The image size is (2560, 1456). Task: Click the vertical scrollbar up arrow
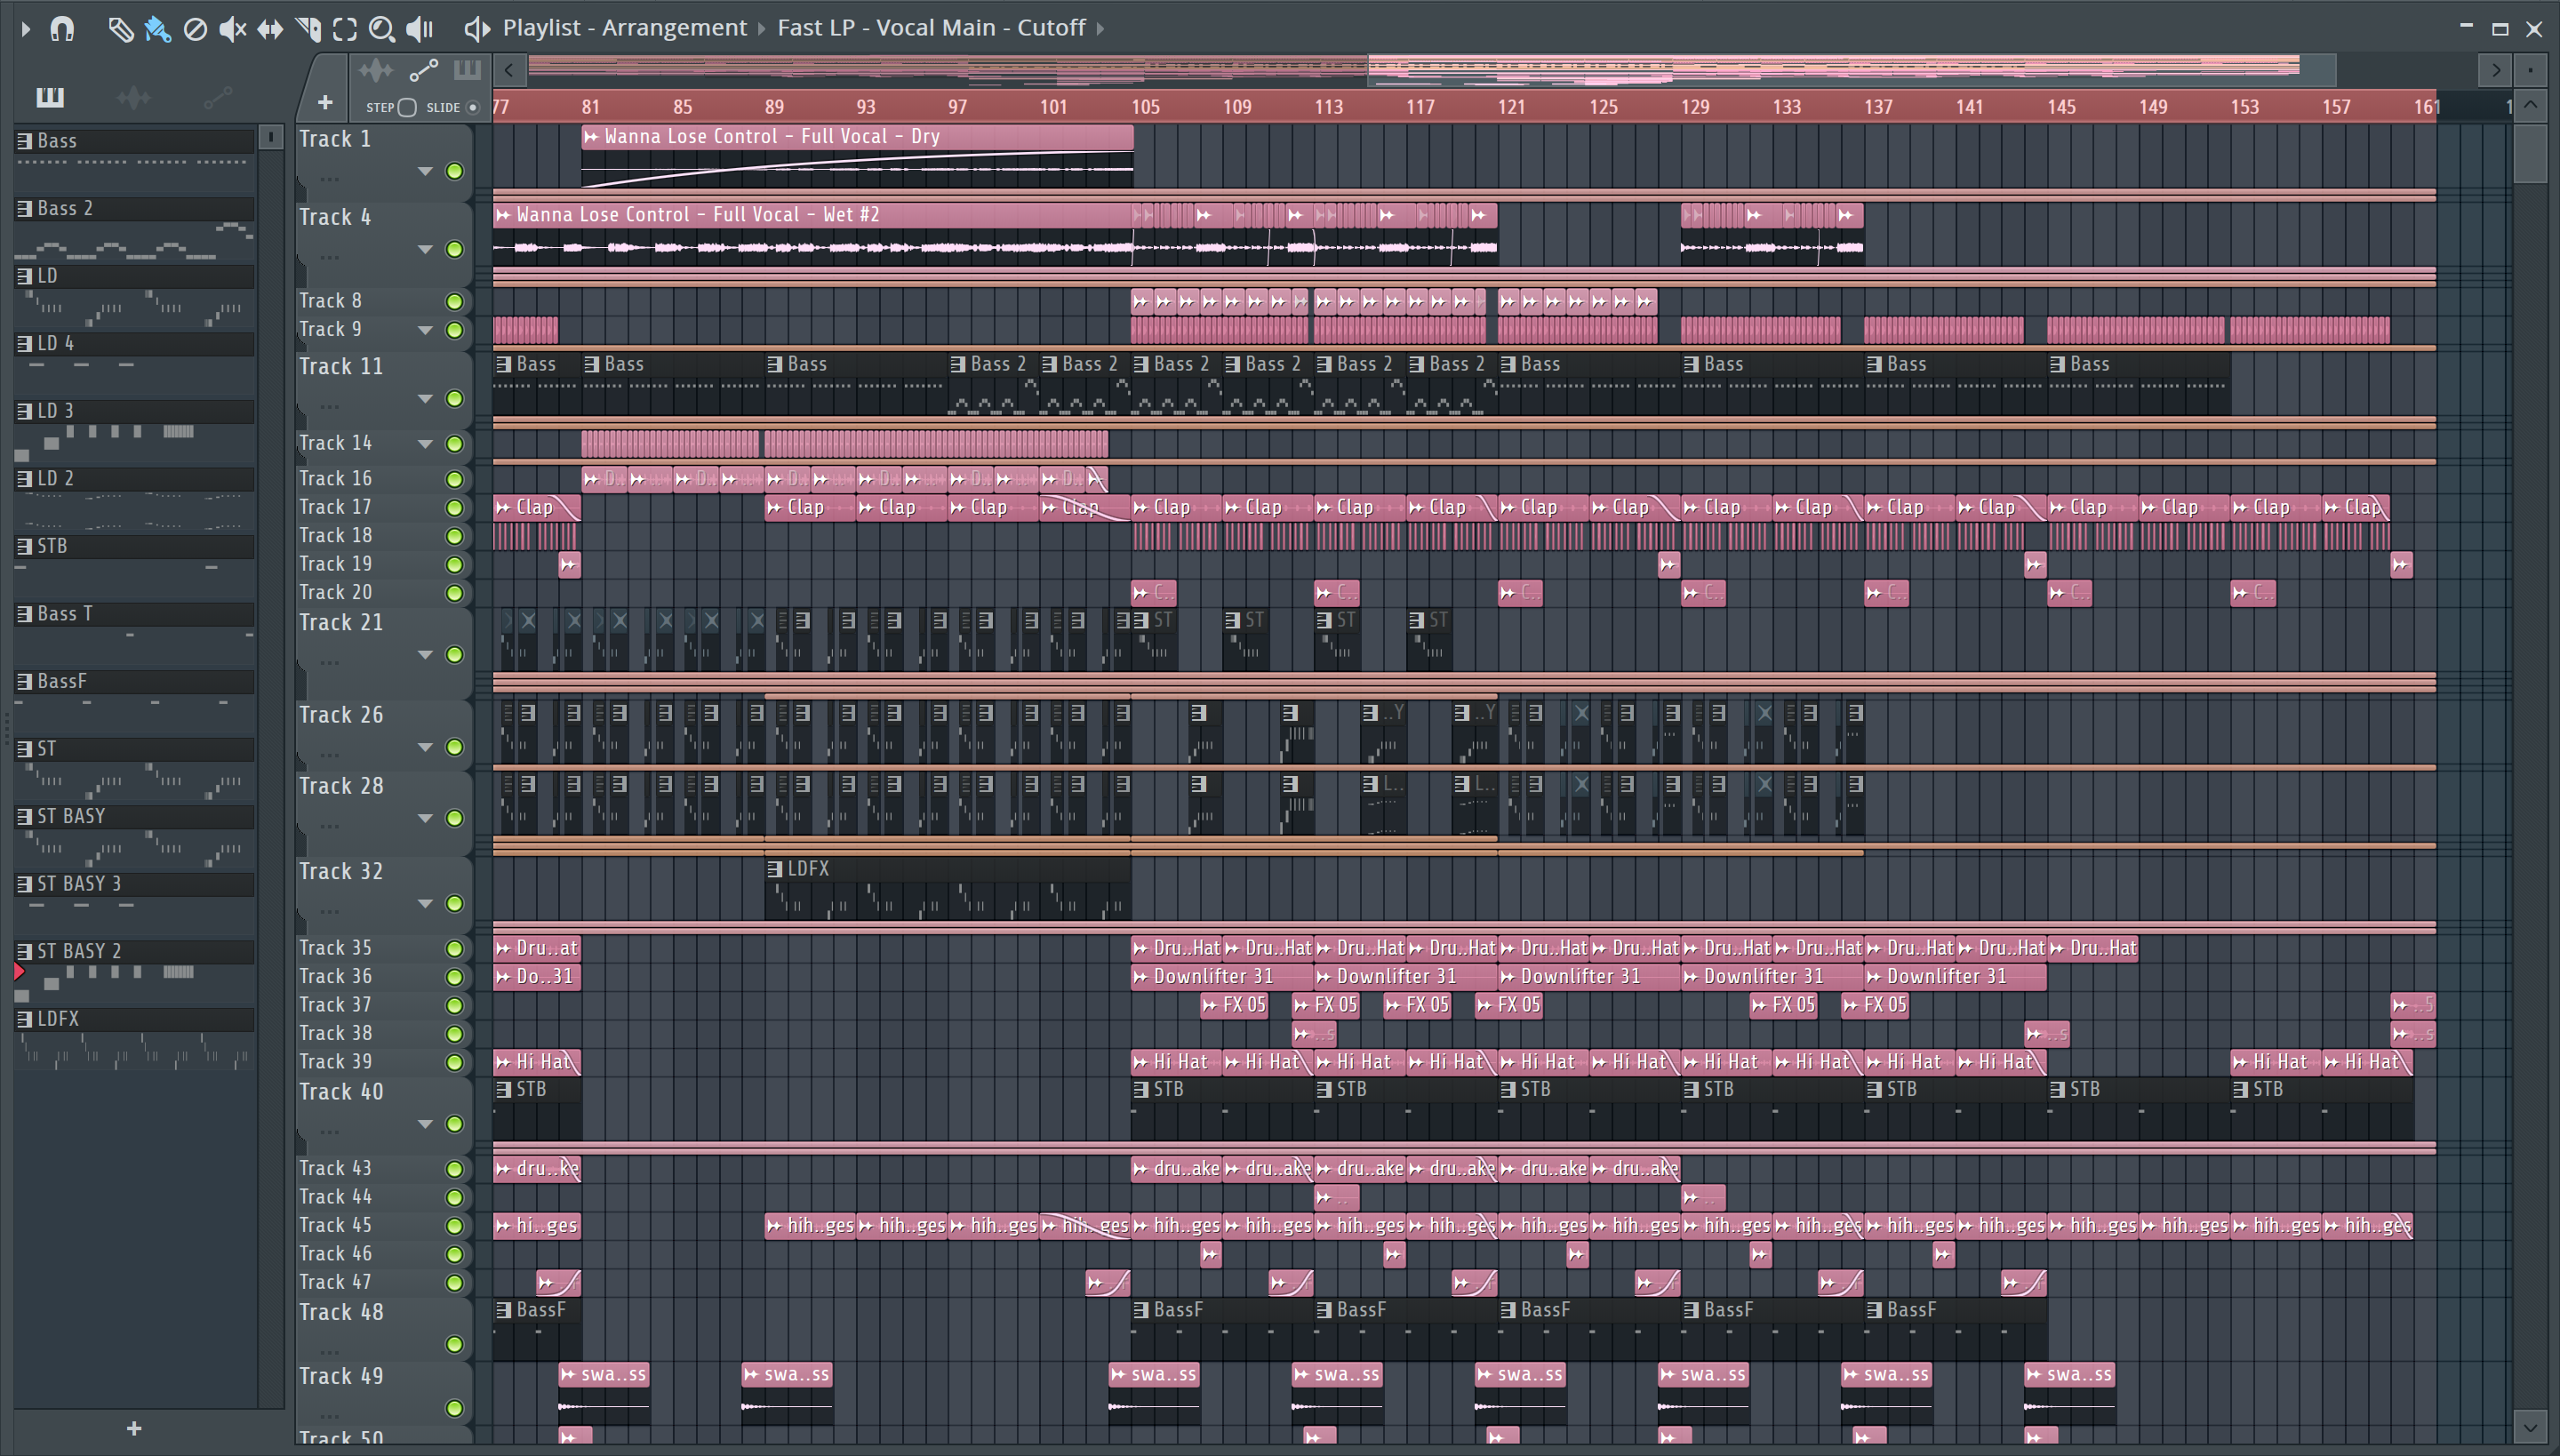pos(2530,104)
